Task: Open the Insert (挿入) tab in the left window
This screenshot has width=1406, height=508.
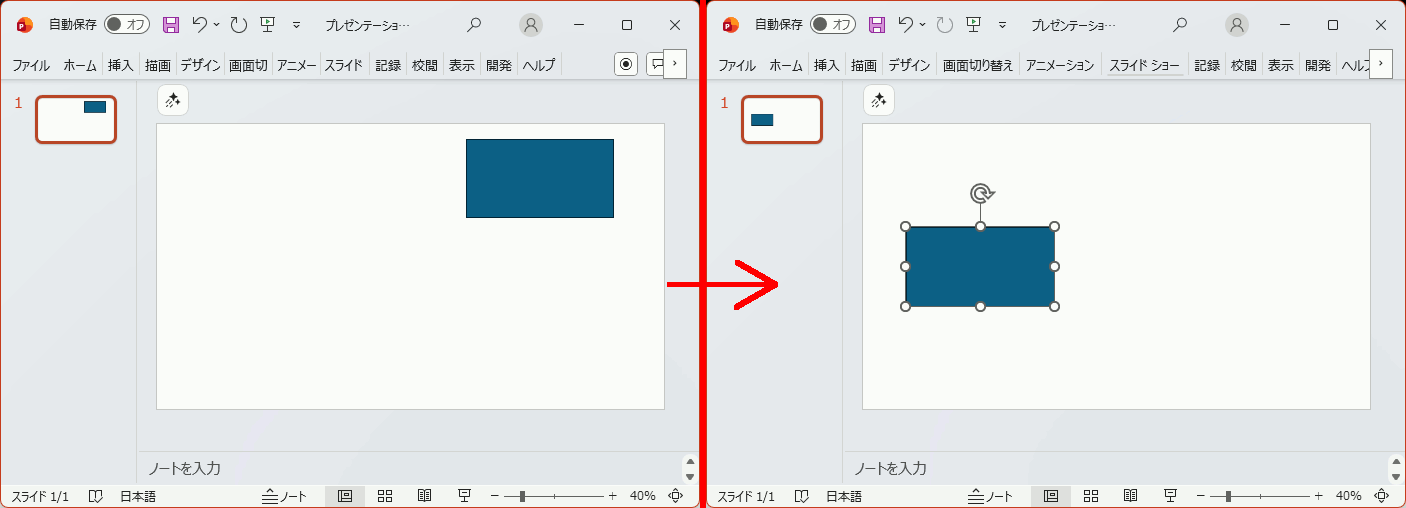Action: (120, 65)
